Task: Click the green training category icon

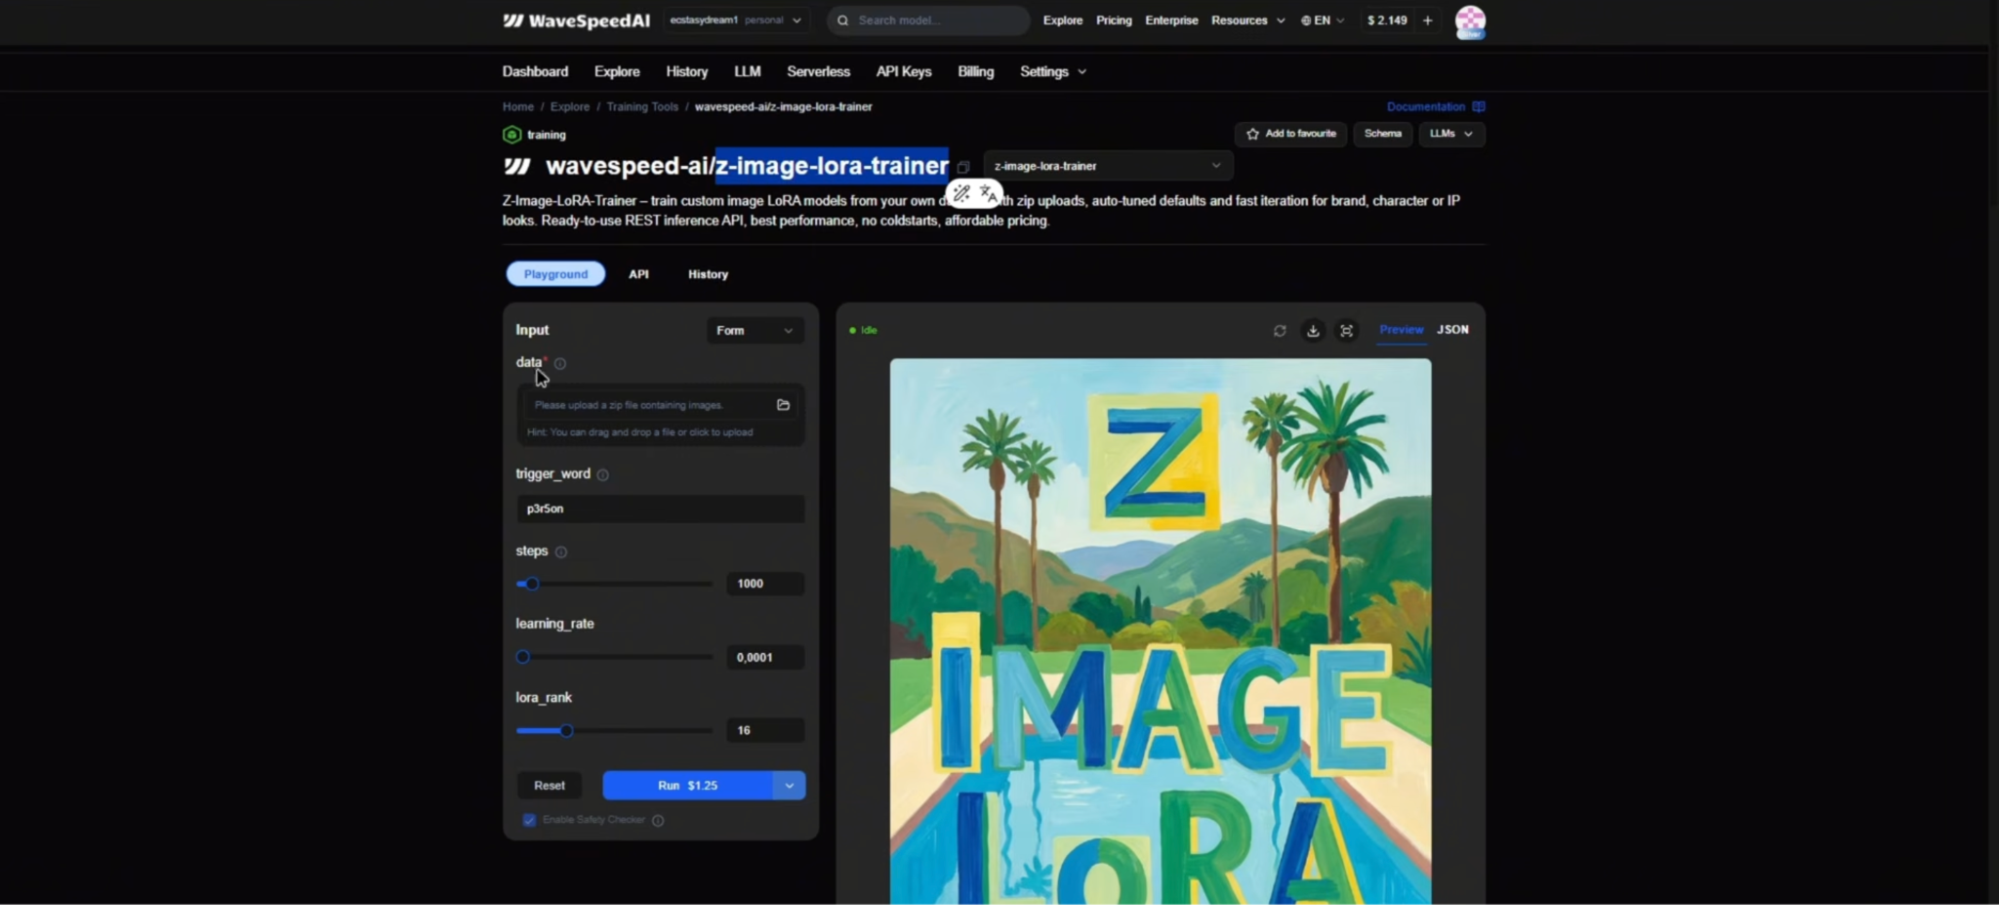Action: 512,134
